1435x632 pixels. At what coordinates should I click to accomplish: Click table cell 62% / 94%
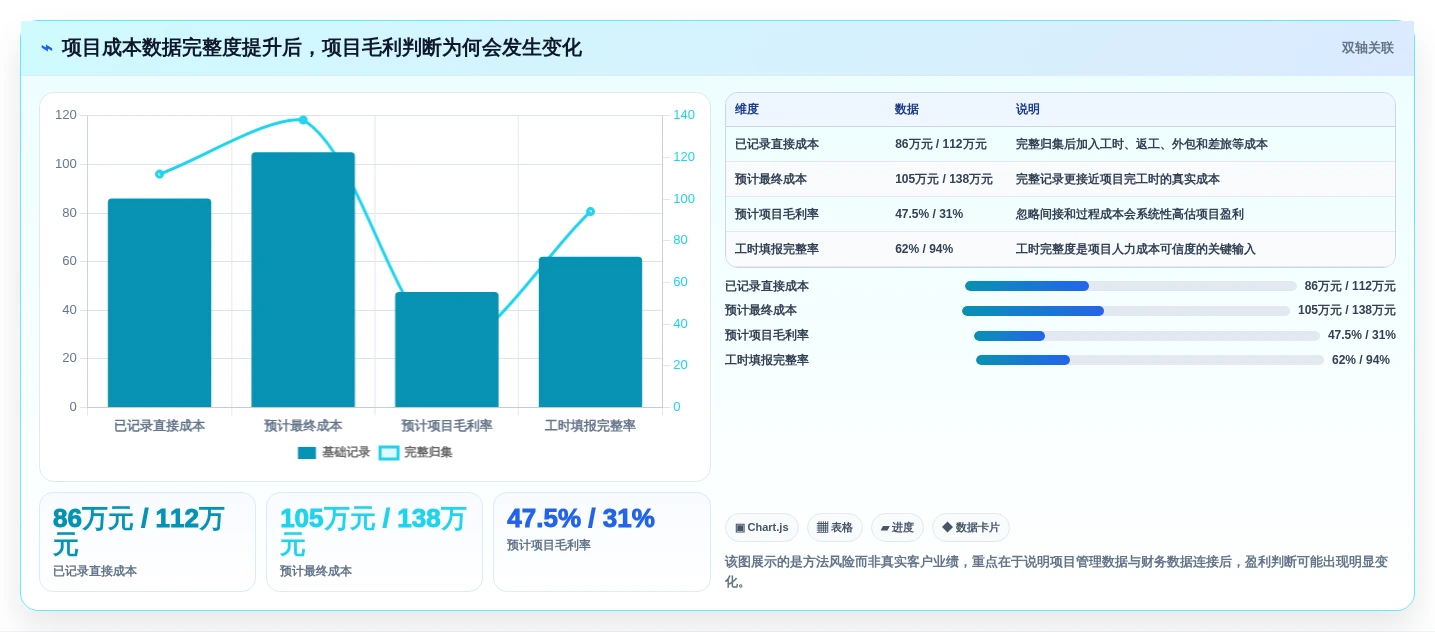[x=924, y=249]
